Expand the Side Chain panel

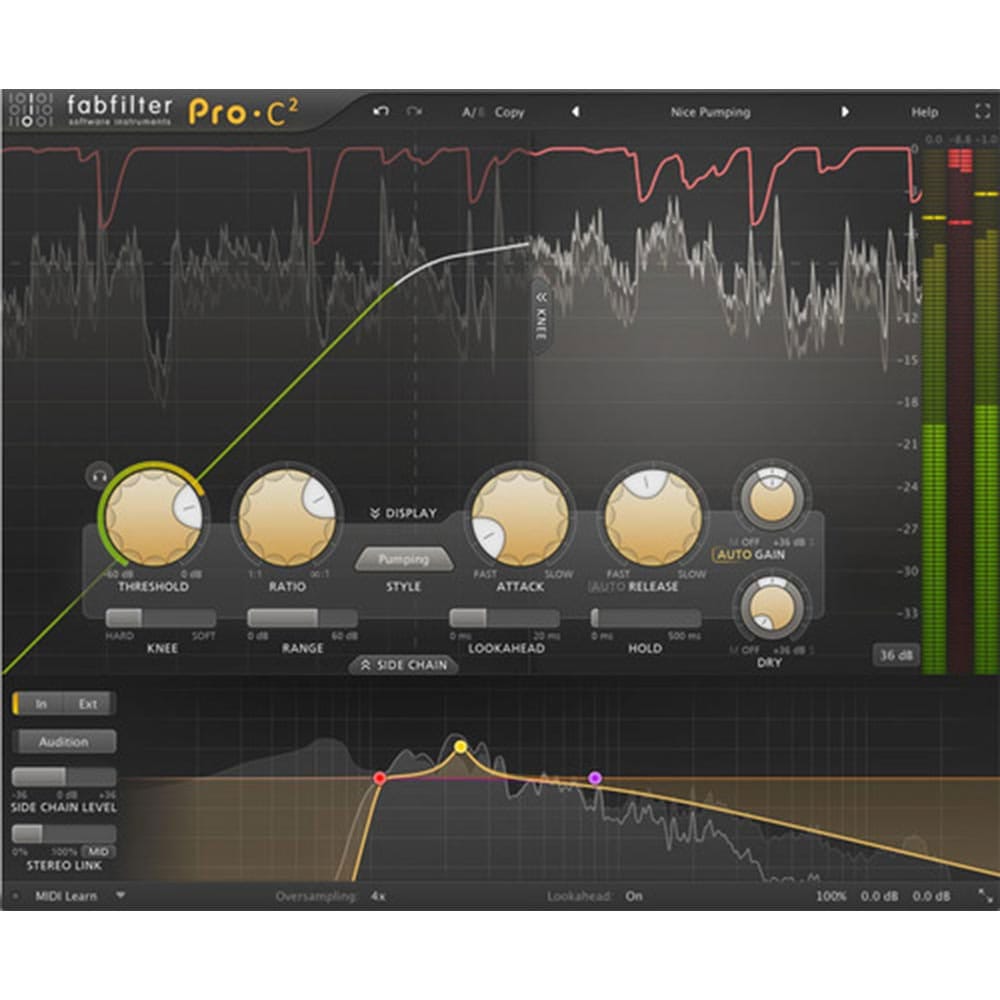[404, 664]
